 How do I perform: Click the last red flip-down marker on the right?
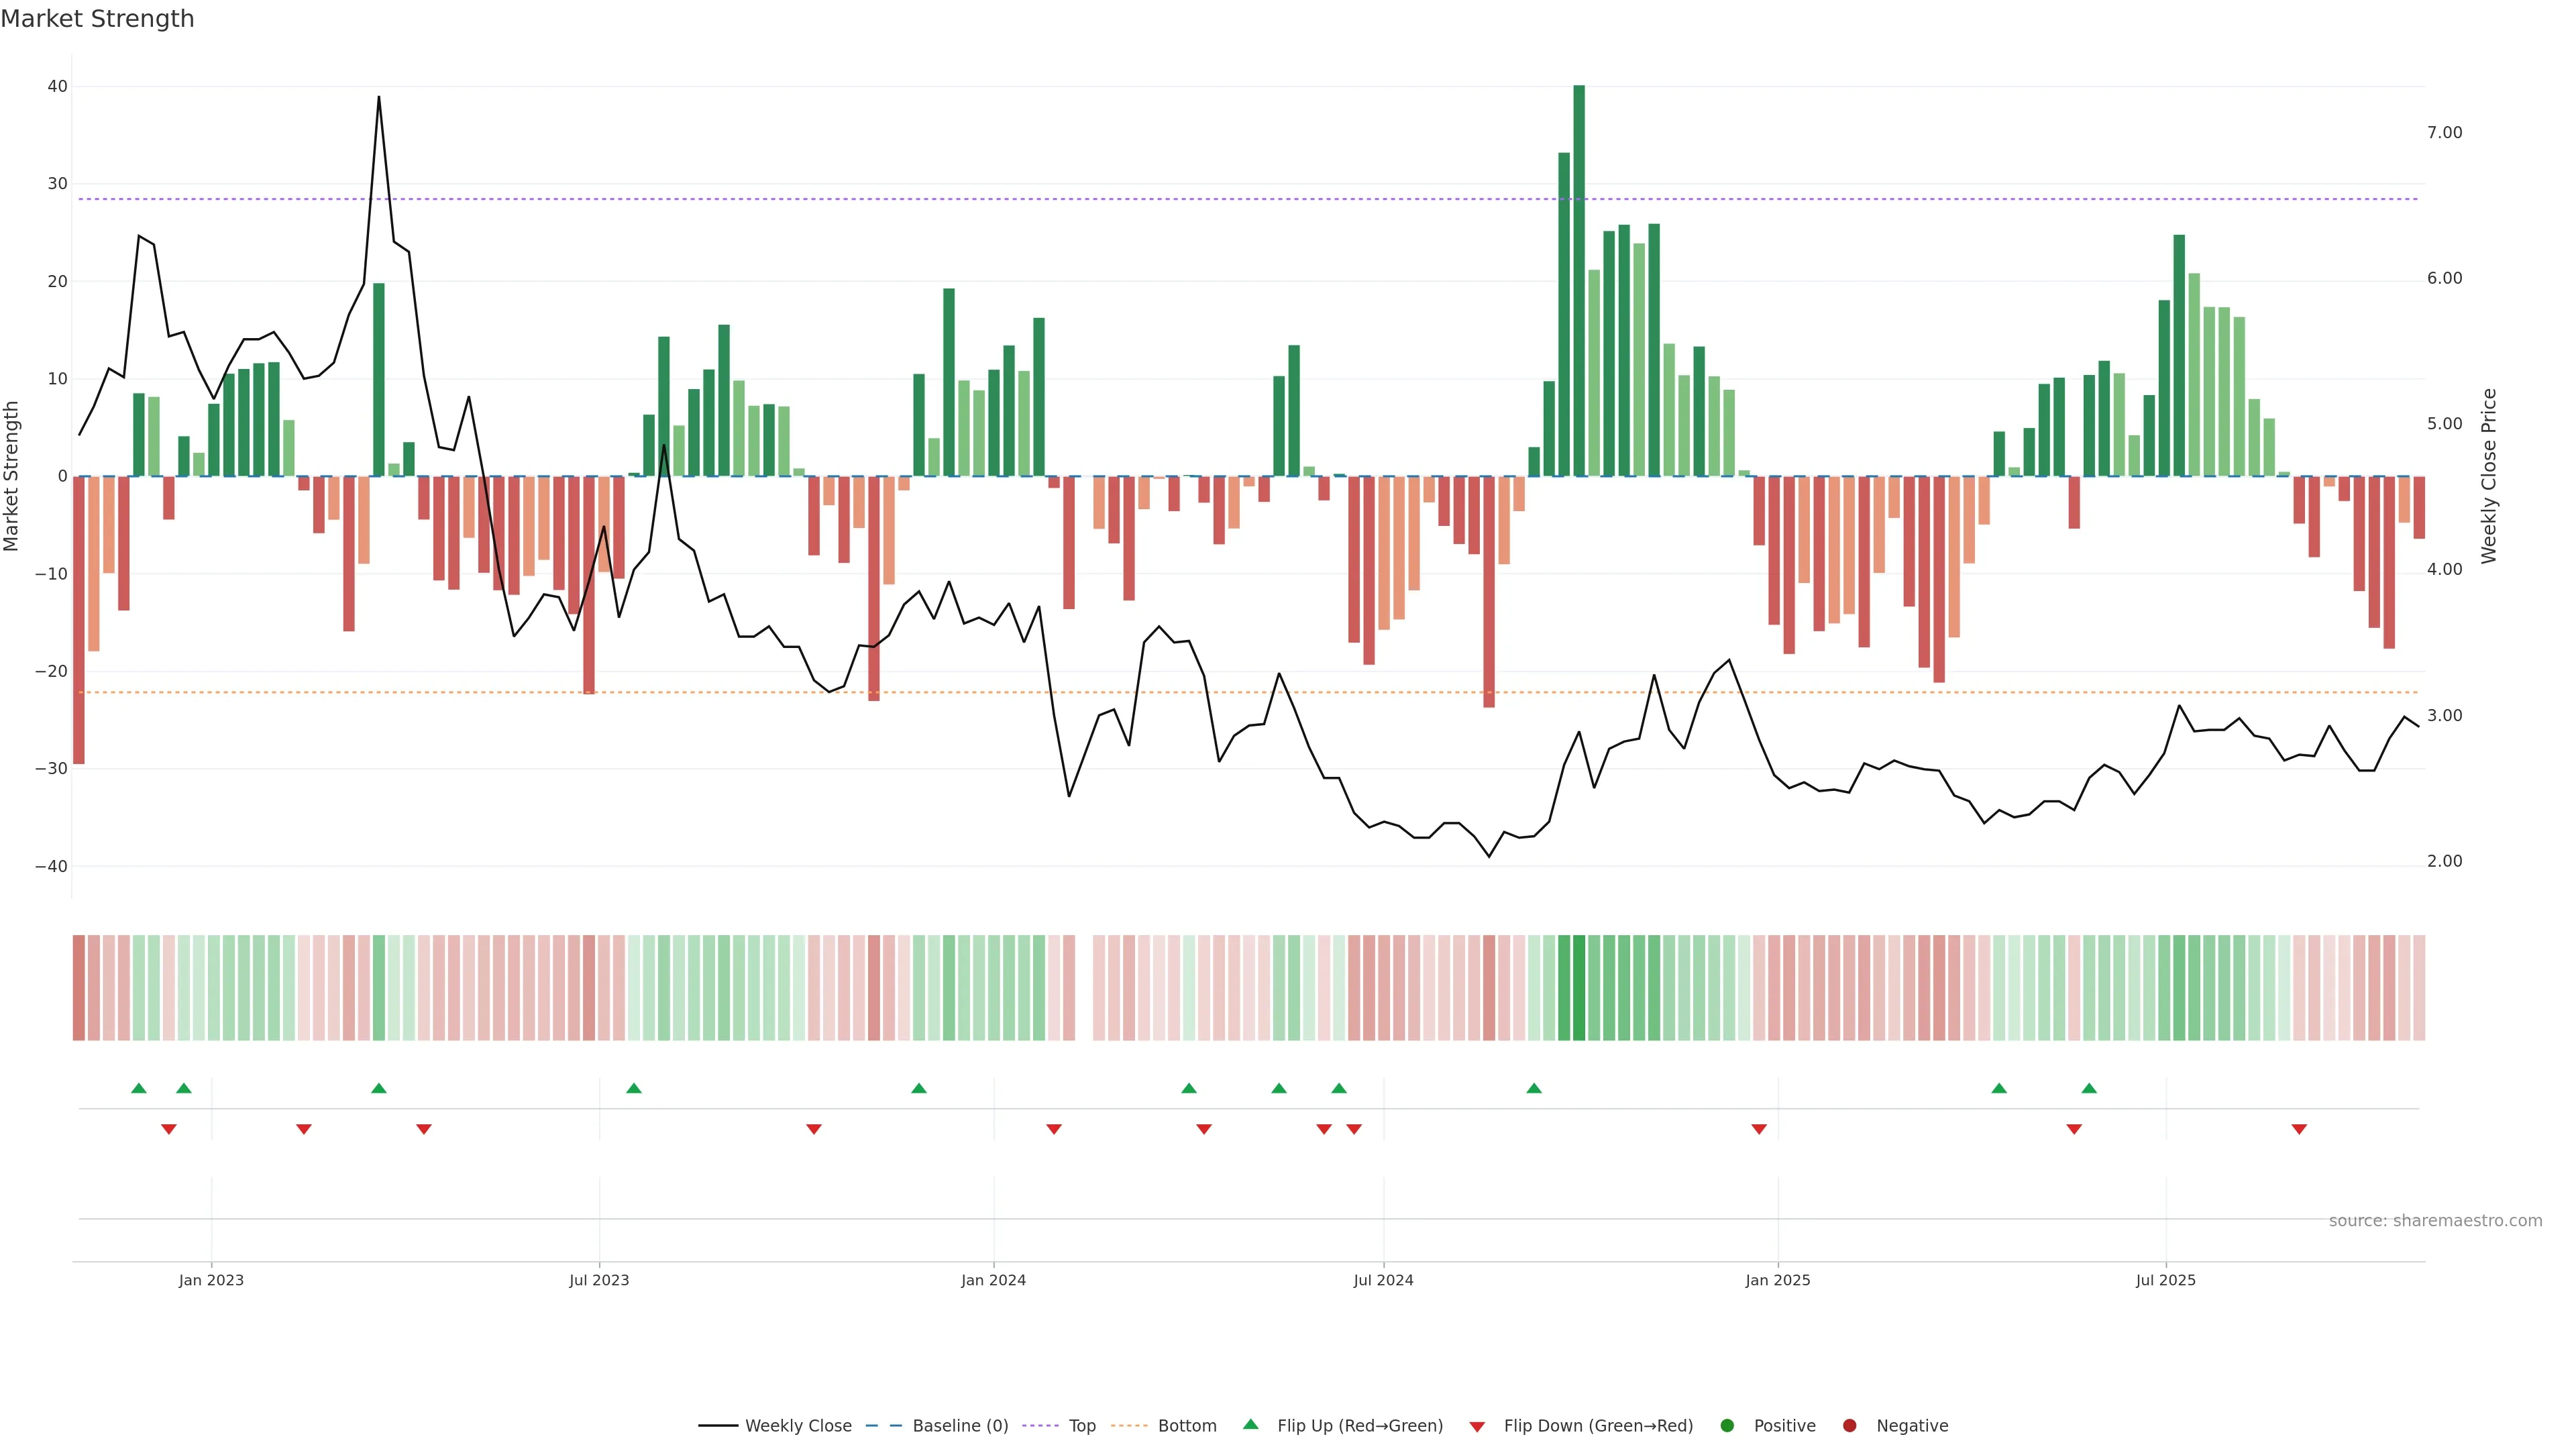pos(2299,1129)
